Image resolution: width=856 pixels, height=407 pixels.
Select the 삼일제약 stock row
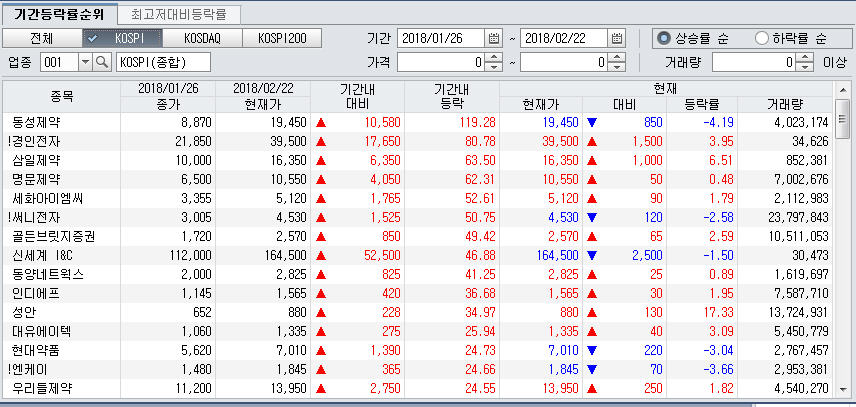419,160
